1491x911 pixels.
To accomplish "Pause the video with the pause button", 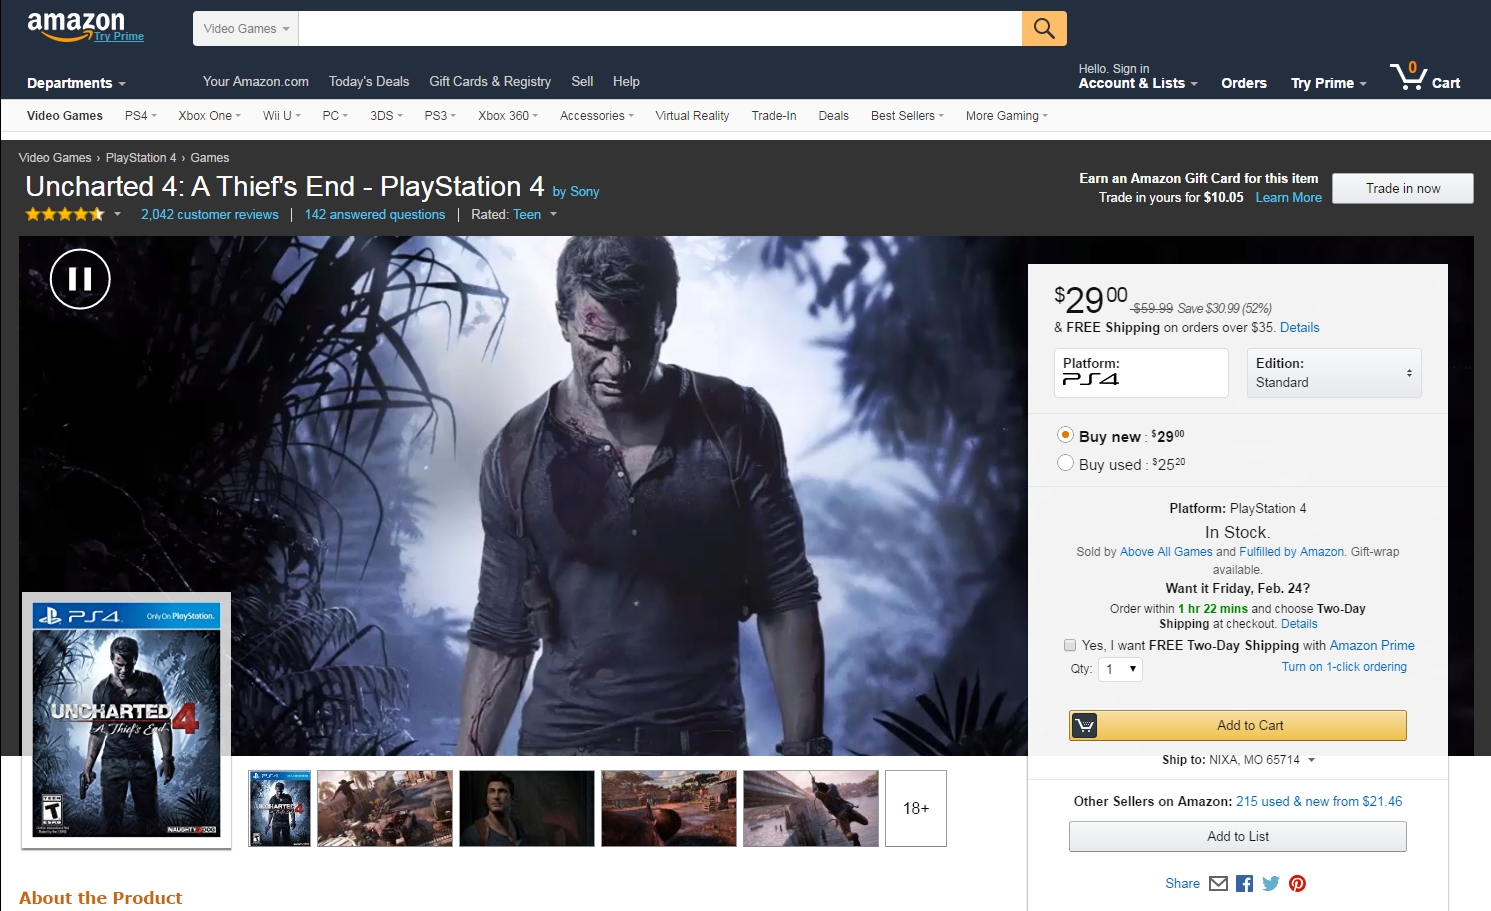I will [80, 279].
